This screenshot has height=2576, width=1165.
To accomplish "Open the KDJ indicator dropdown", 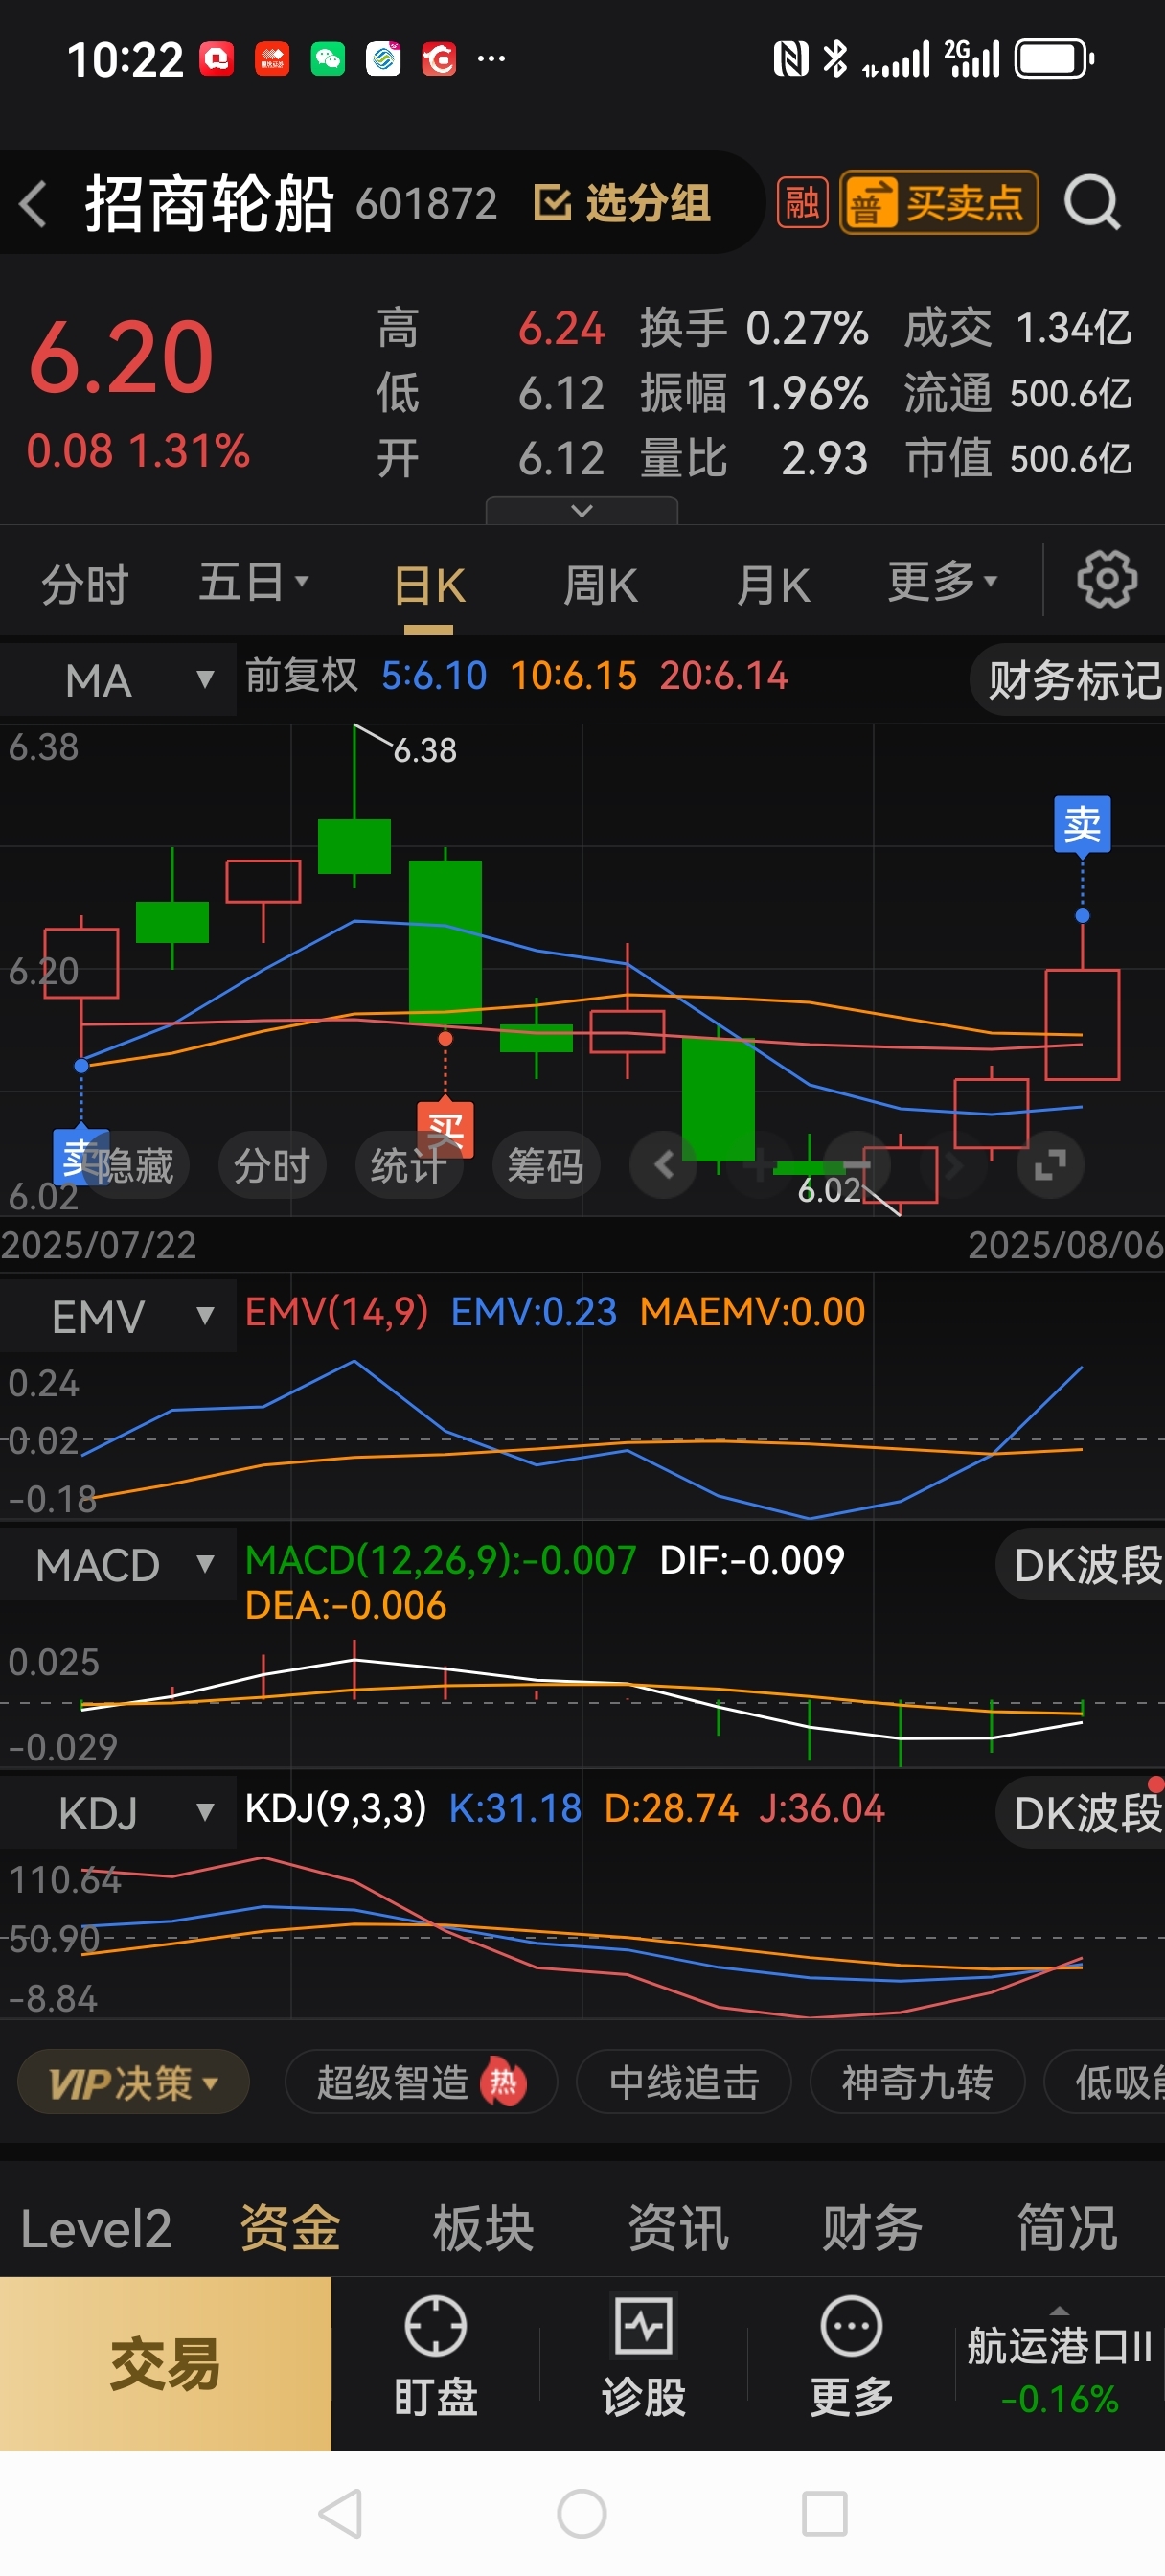I will (x=118, y=1813).
